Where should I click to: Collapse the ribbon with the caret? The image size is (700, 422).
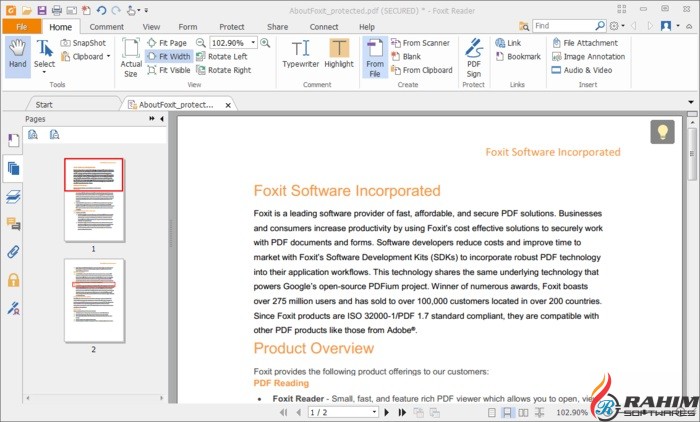coord(690,26)
